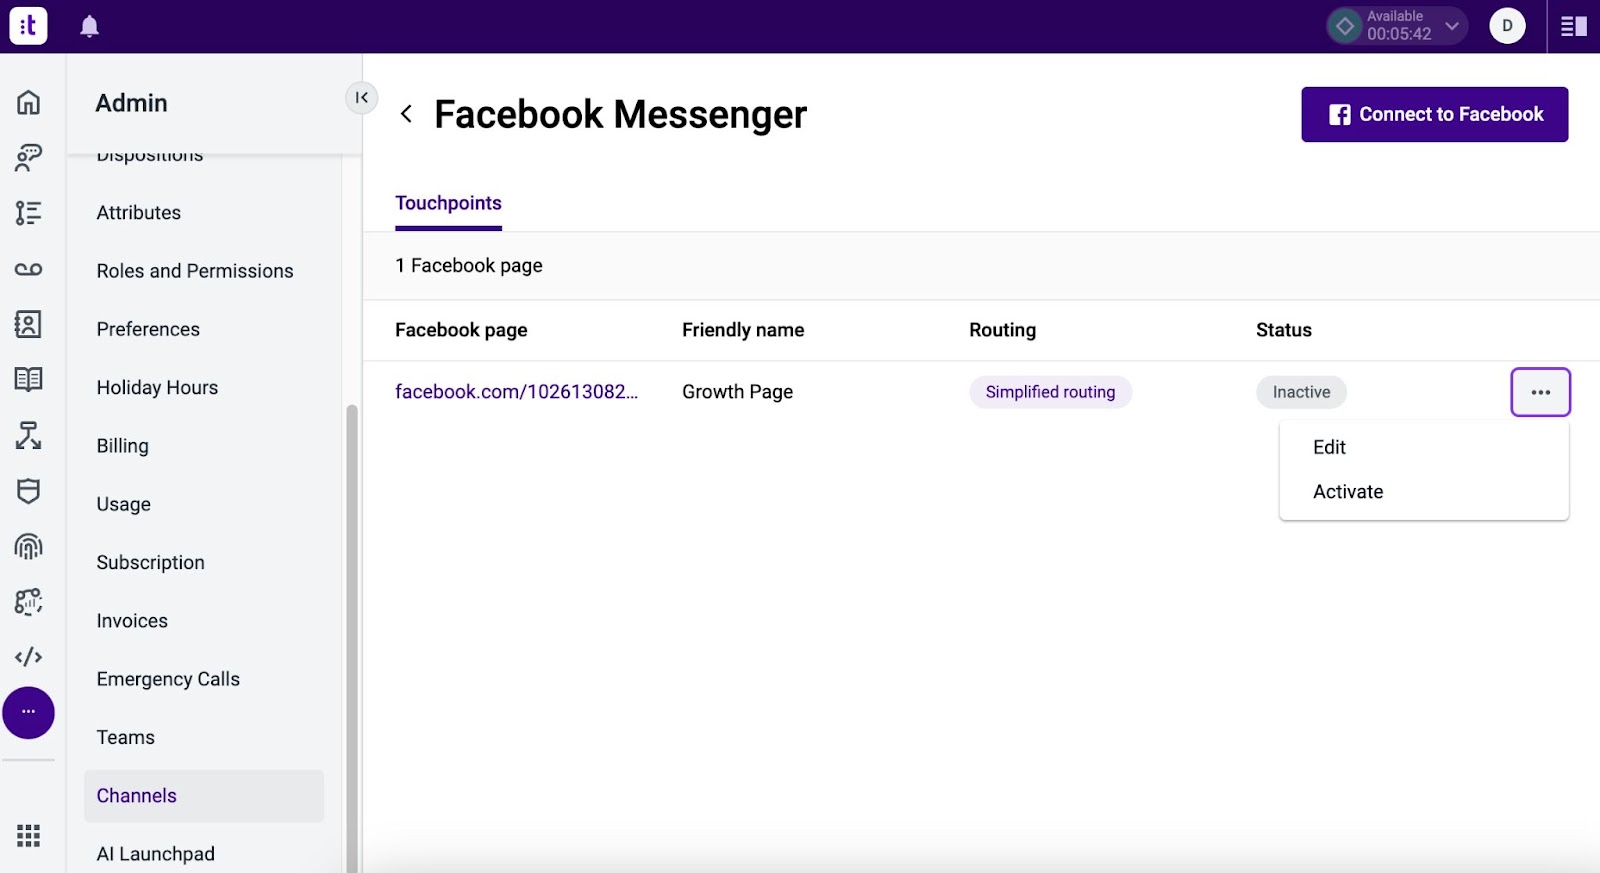Select the Touchpoints tab
The height and width of the screenshot is (873, 1600).
(448, 203)
